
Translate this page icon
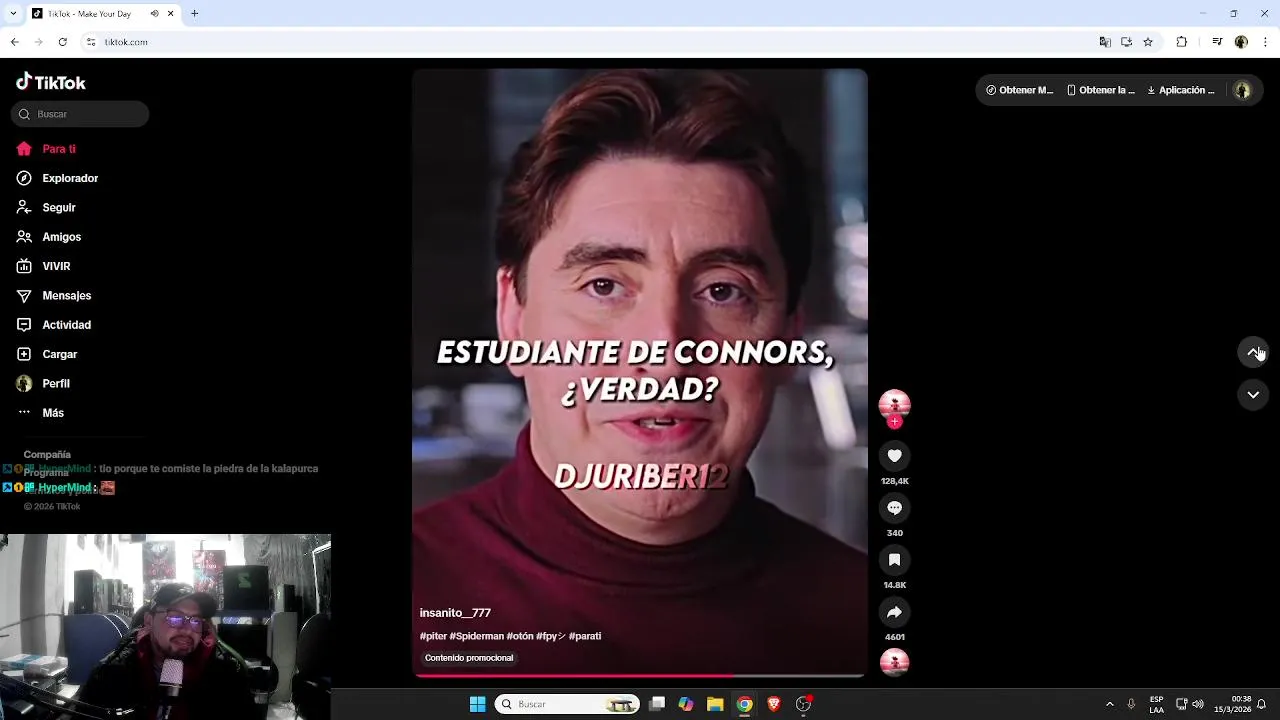[1105, 42]
